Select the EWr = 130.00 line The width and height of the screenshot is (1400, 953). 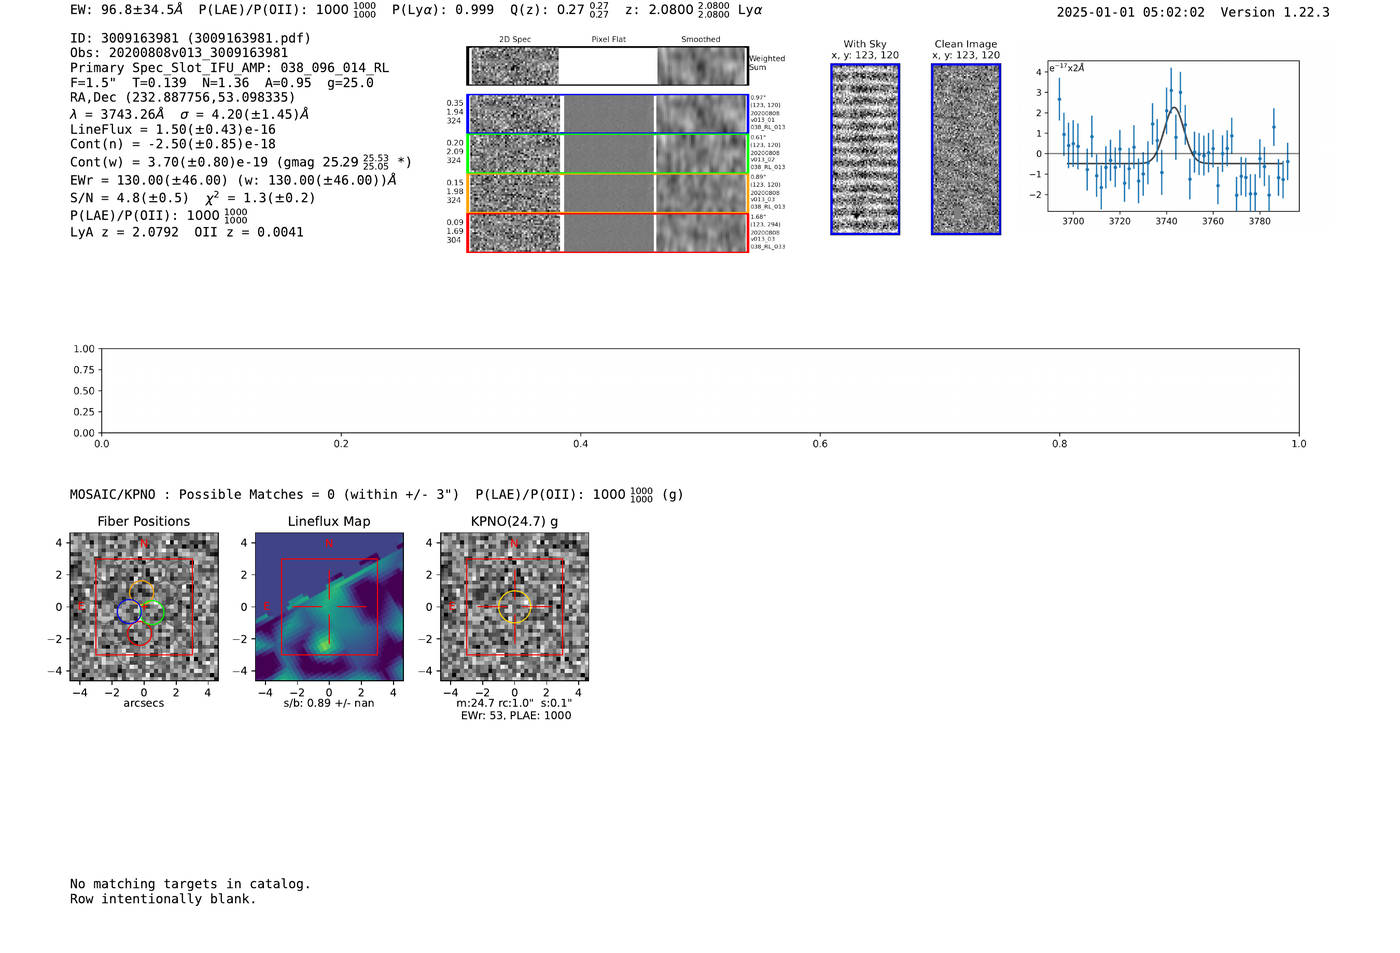(x=233, y=181)
